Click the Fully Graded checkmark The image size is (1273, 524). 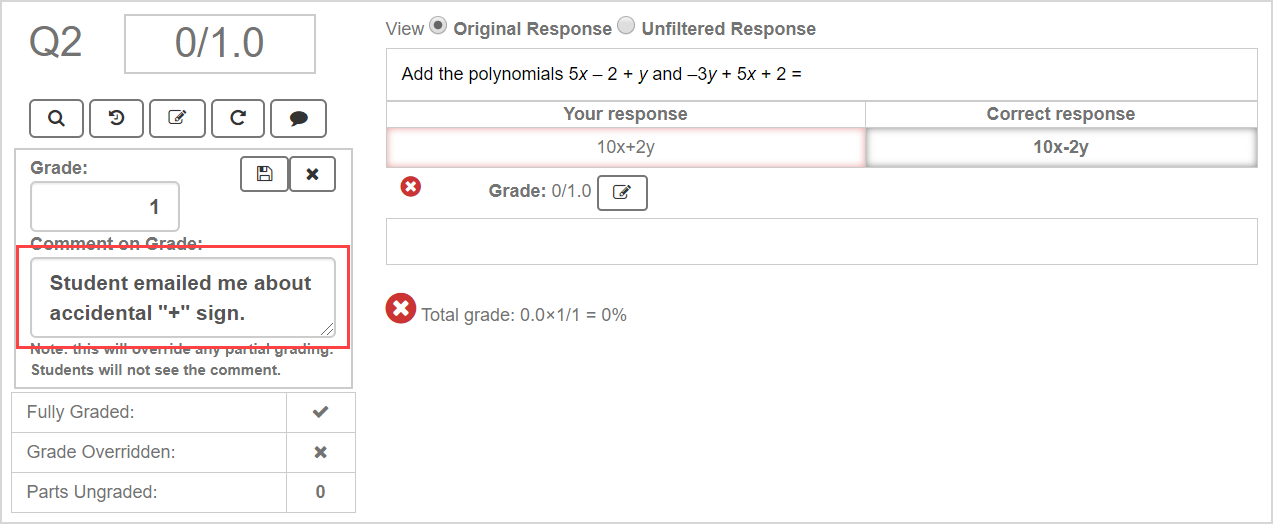[x=320, y=412]
